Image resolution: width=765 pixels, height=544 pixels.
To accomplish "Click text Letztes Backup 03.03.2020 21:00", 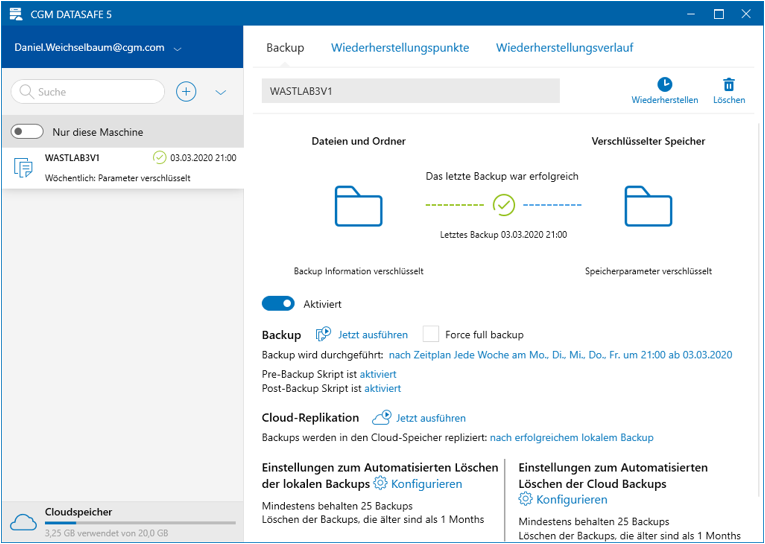I will point(503,235).
